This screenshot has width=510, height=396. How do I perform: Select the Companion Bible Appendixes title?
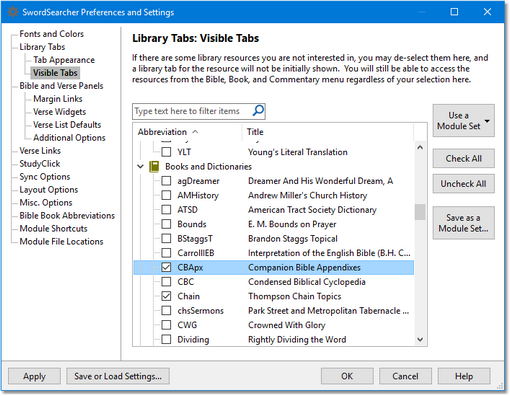pyautogui.click(x=304, y=267)
